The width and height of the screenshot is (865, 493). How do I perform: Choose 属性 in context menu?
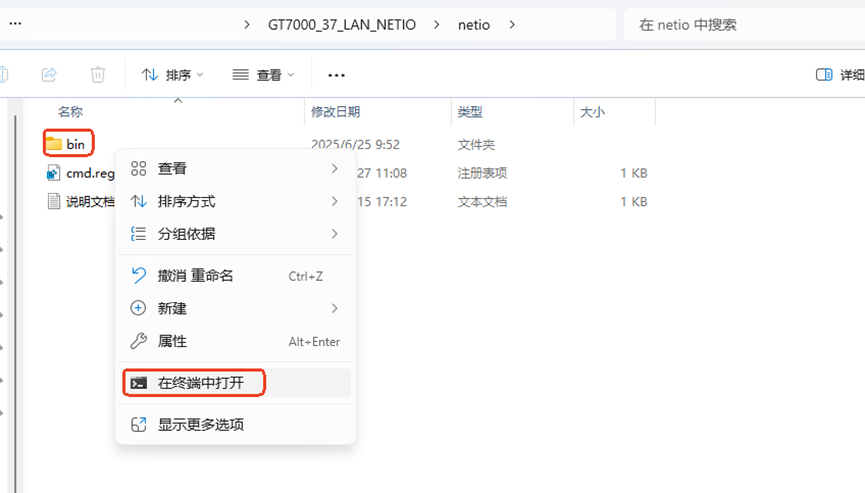pyautogui.click(x=236, y=341)
